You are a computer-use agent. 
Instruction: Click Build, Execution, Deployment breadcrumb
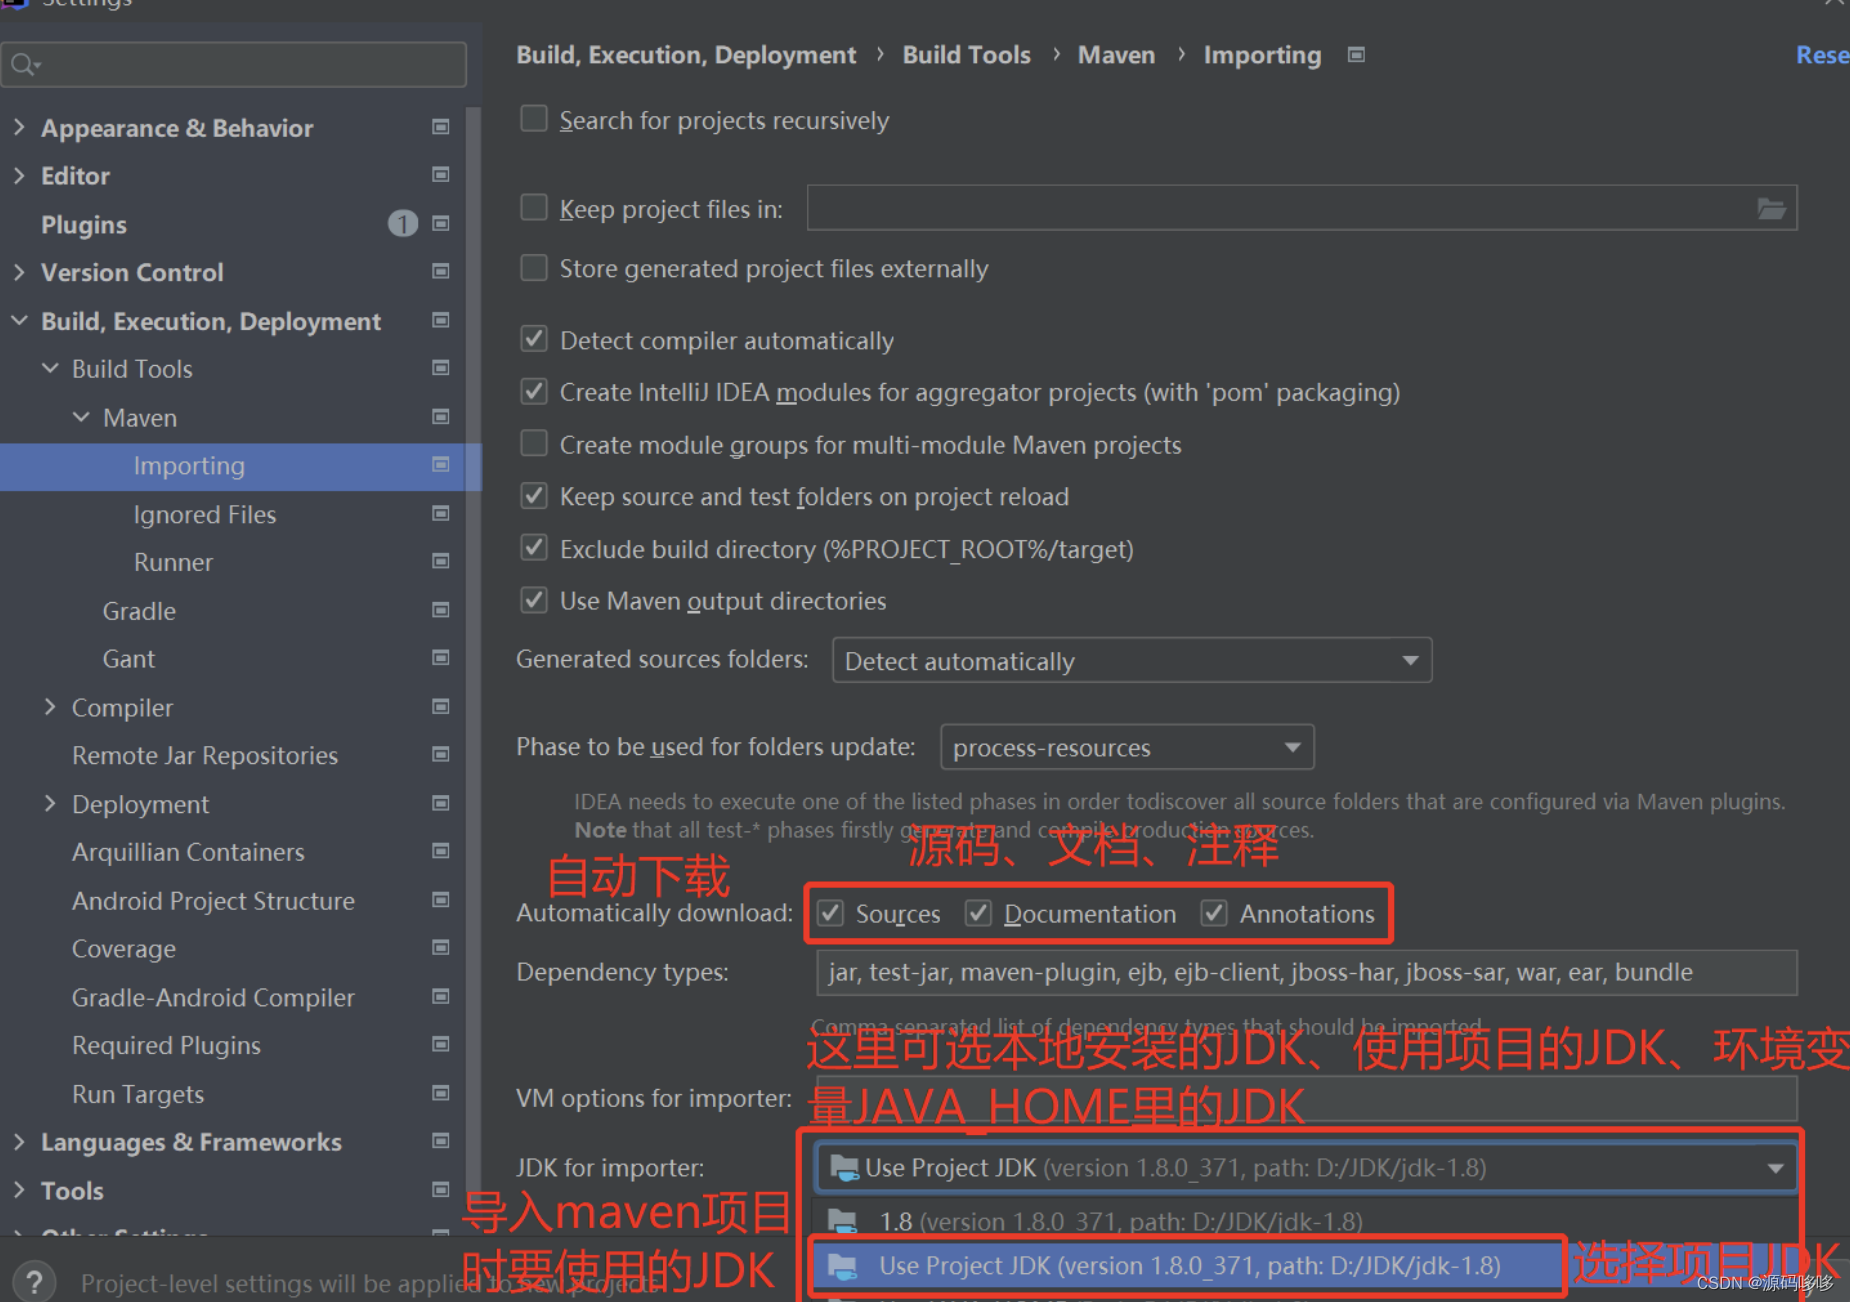point(686,55)
